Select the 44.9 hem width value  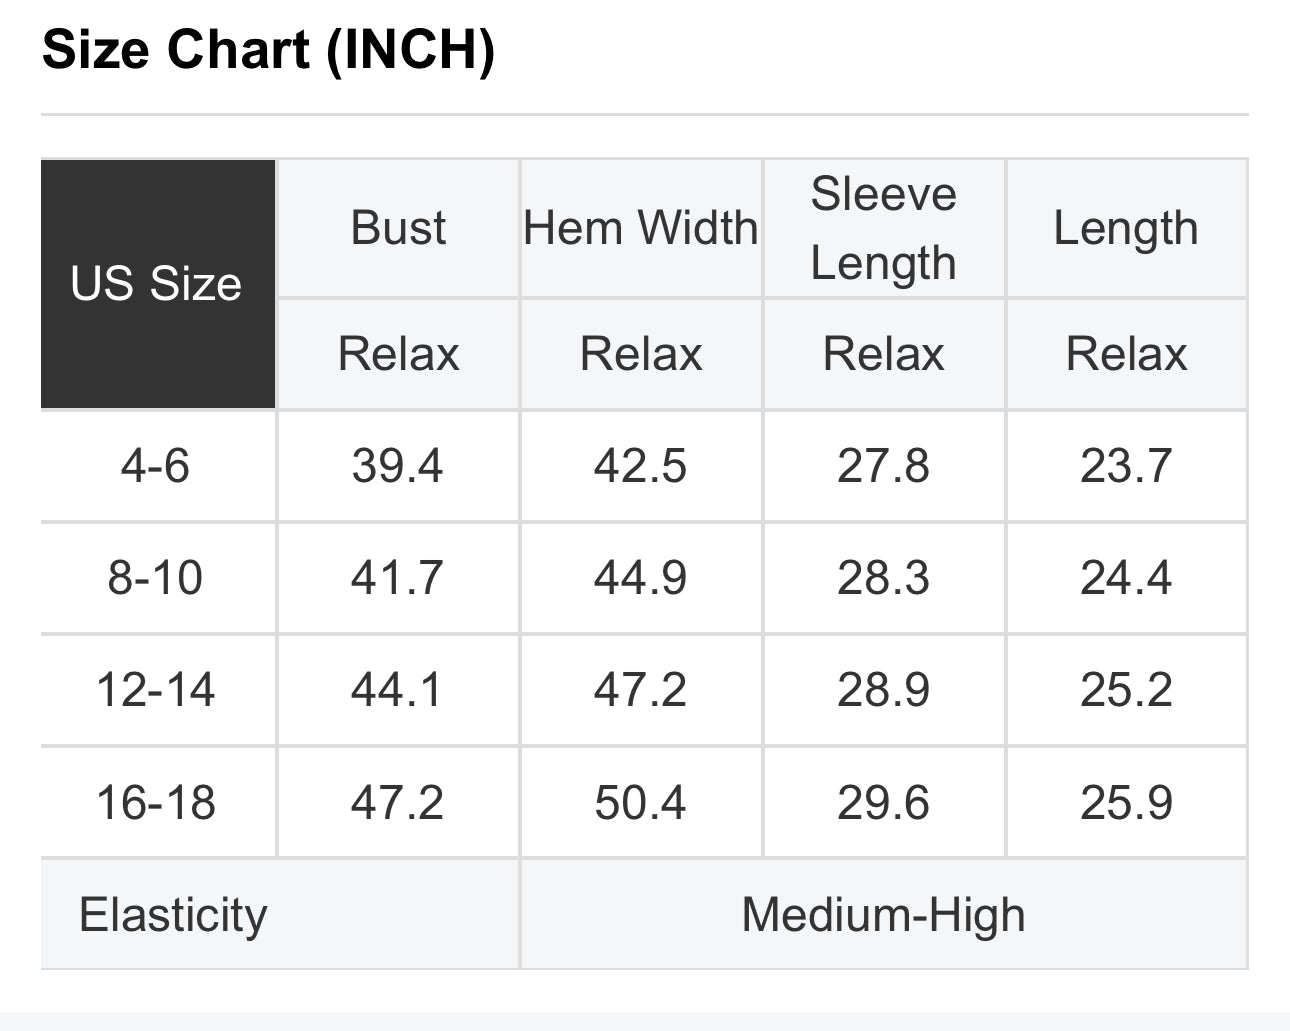(640, 578)
